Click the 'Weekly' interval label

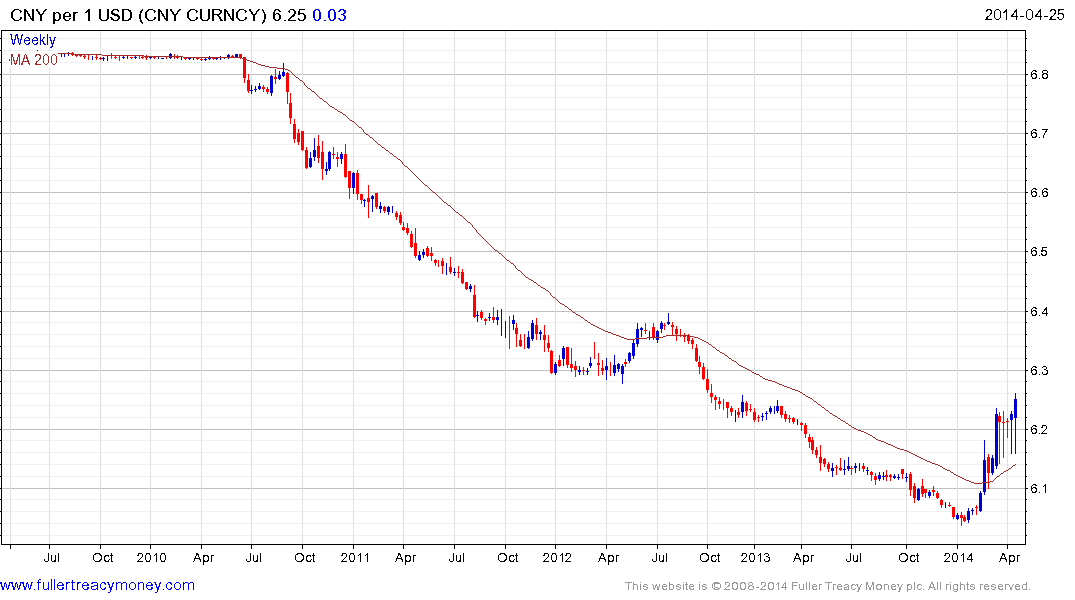pos(33,40)
